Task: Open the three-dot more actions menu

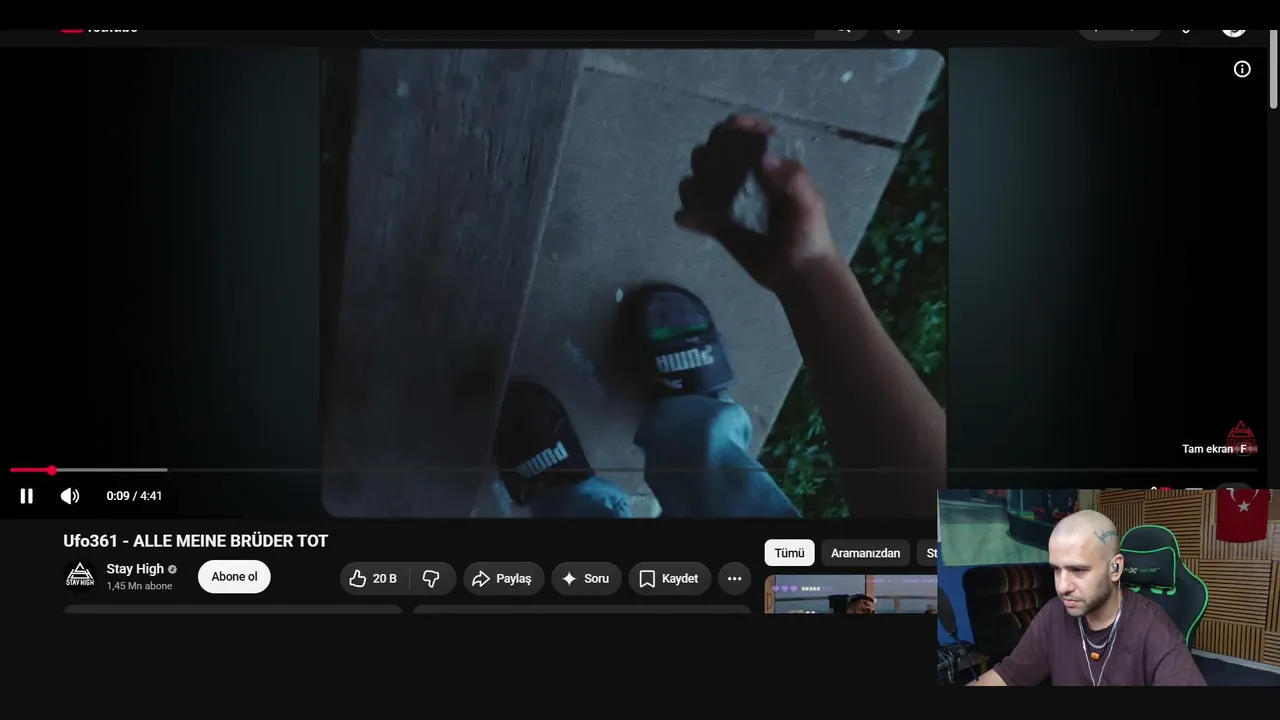Action: tap(734, 578)
